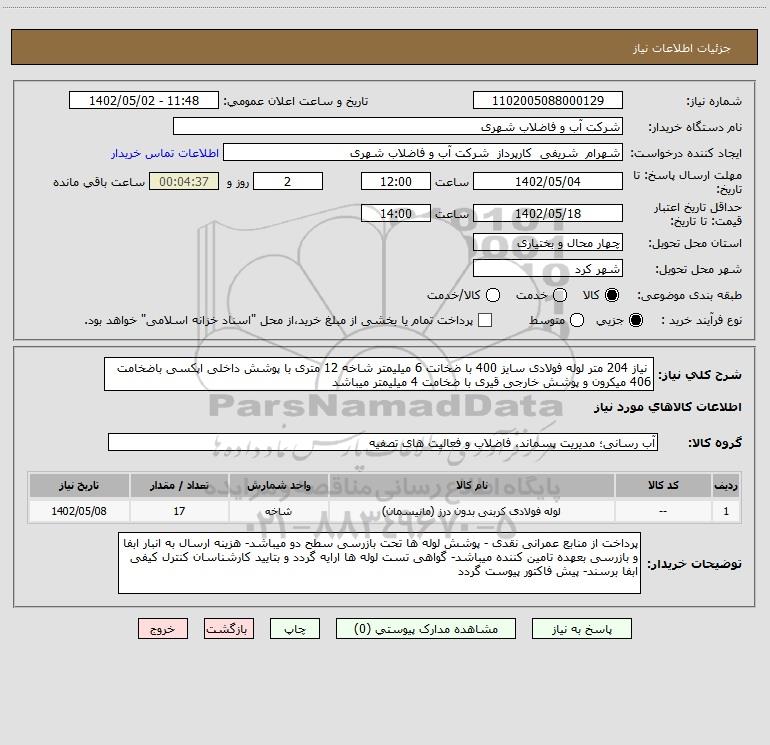Click the بازگشت back button
This screenshot has height=745, width=770.
(x=229, y=629)
